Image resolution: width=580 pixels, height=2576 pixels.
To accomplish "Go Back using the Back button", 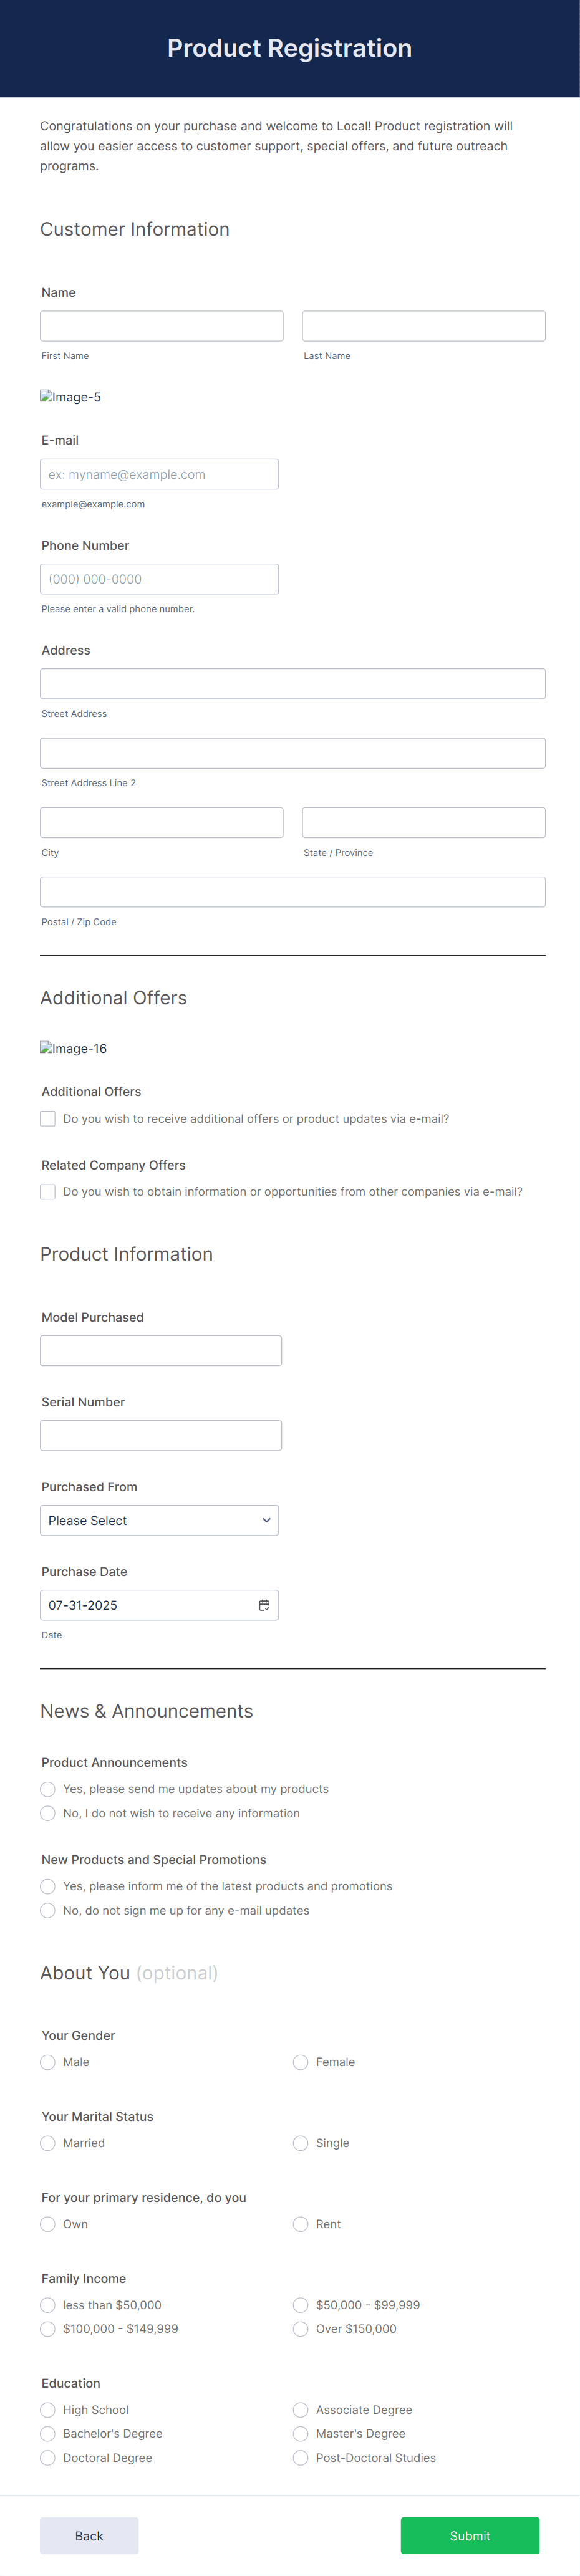I will [x=89, y=2536].
